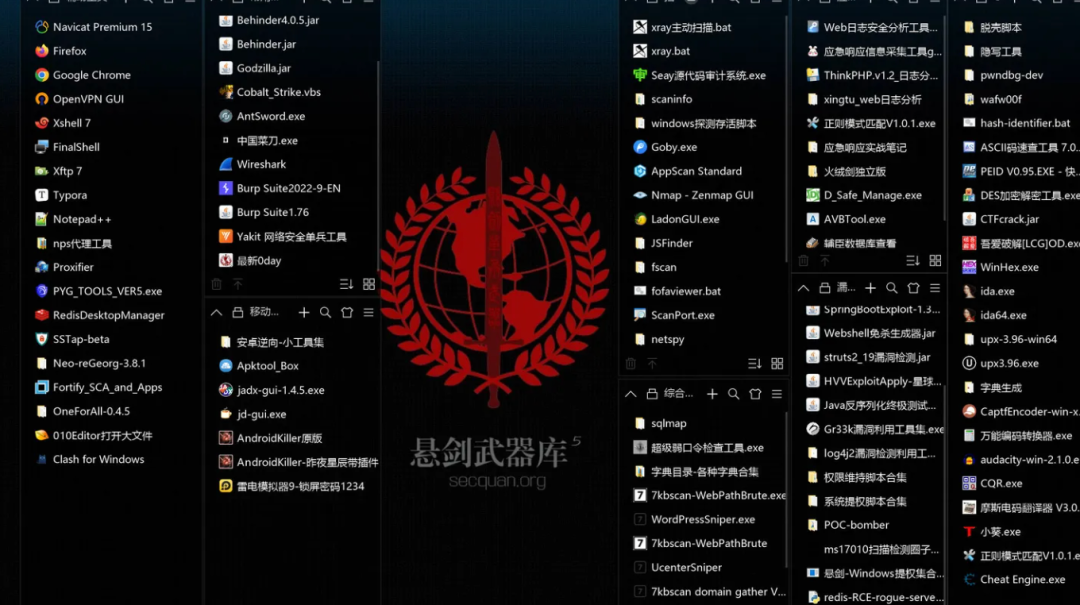The image size is (1080, 605).
Task: Click move-to-top arrow below netspy
Action: [652, 364]
